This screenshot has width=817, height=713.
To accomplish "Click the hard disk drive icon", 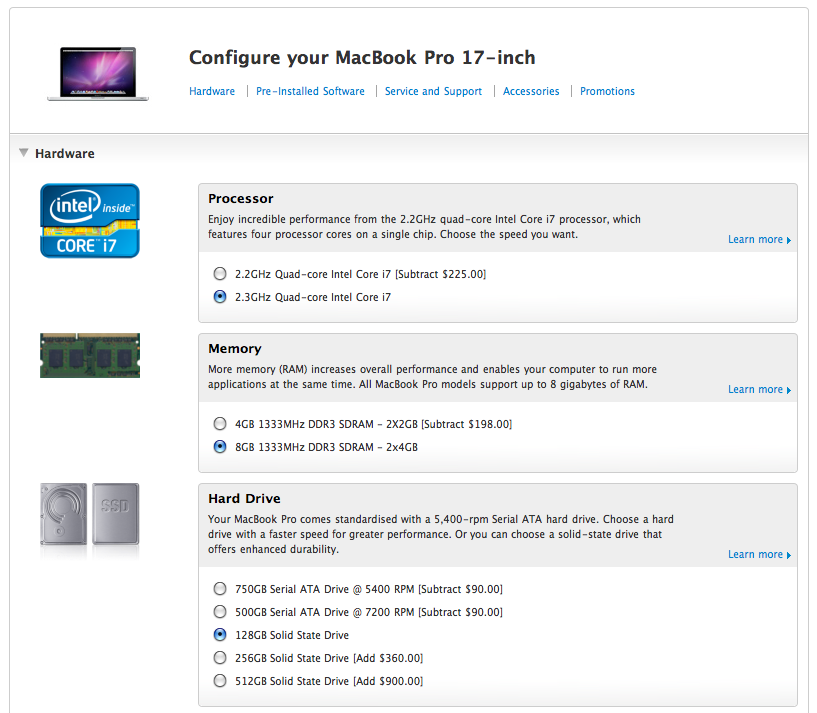I will click(64, 514).
